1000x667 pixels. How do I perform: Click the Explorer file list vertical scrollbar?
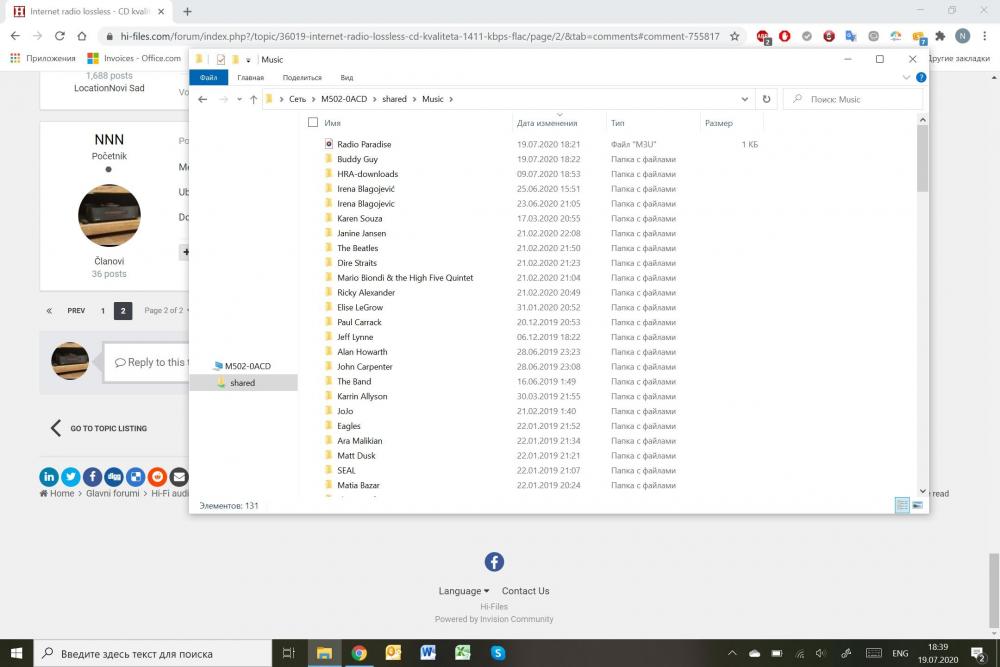point(922,158)
